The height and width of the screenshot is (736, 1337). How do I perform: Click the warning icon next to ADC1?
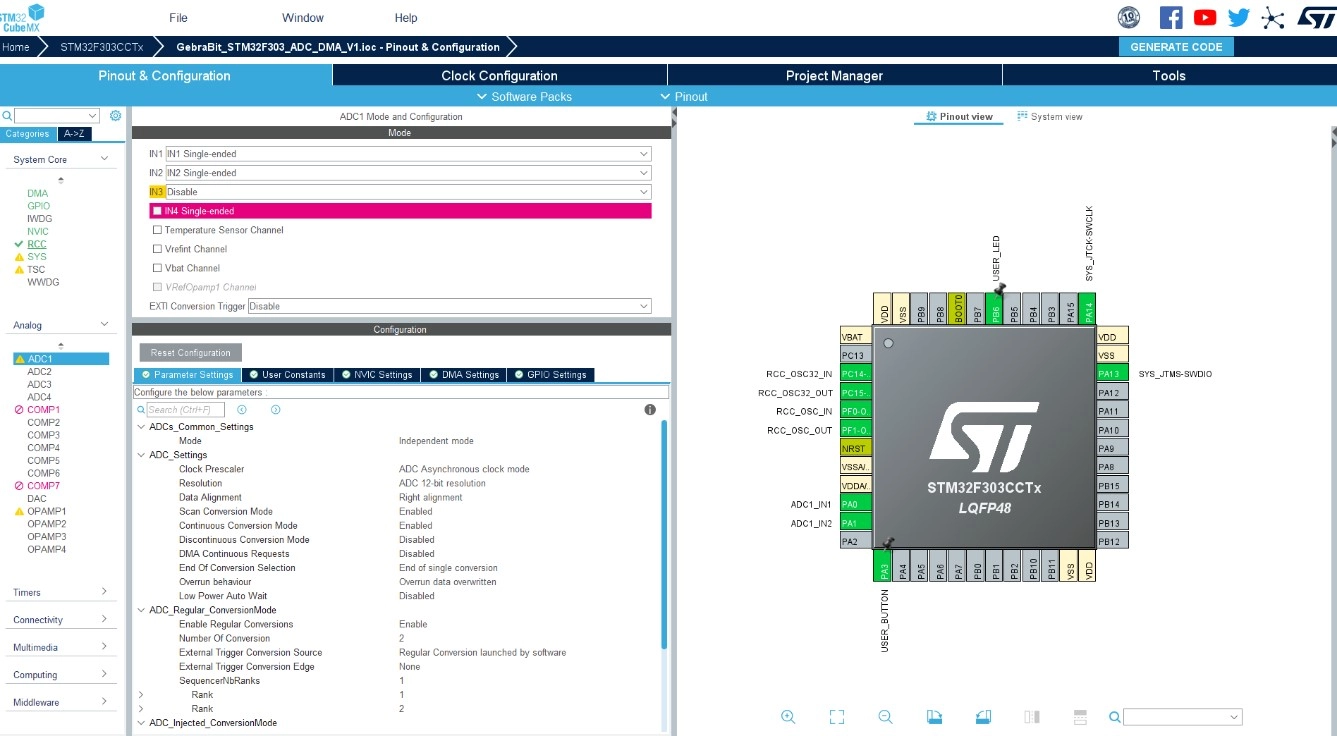pos(19,359)
